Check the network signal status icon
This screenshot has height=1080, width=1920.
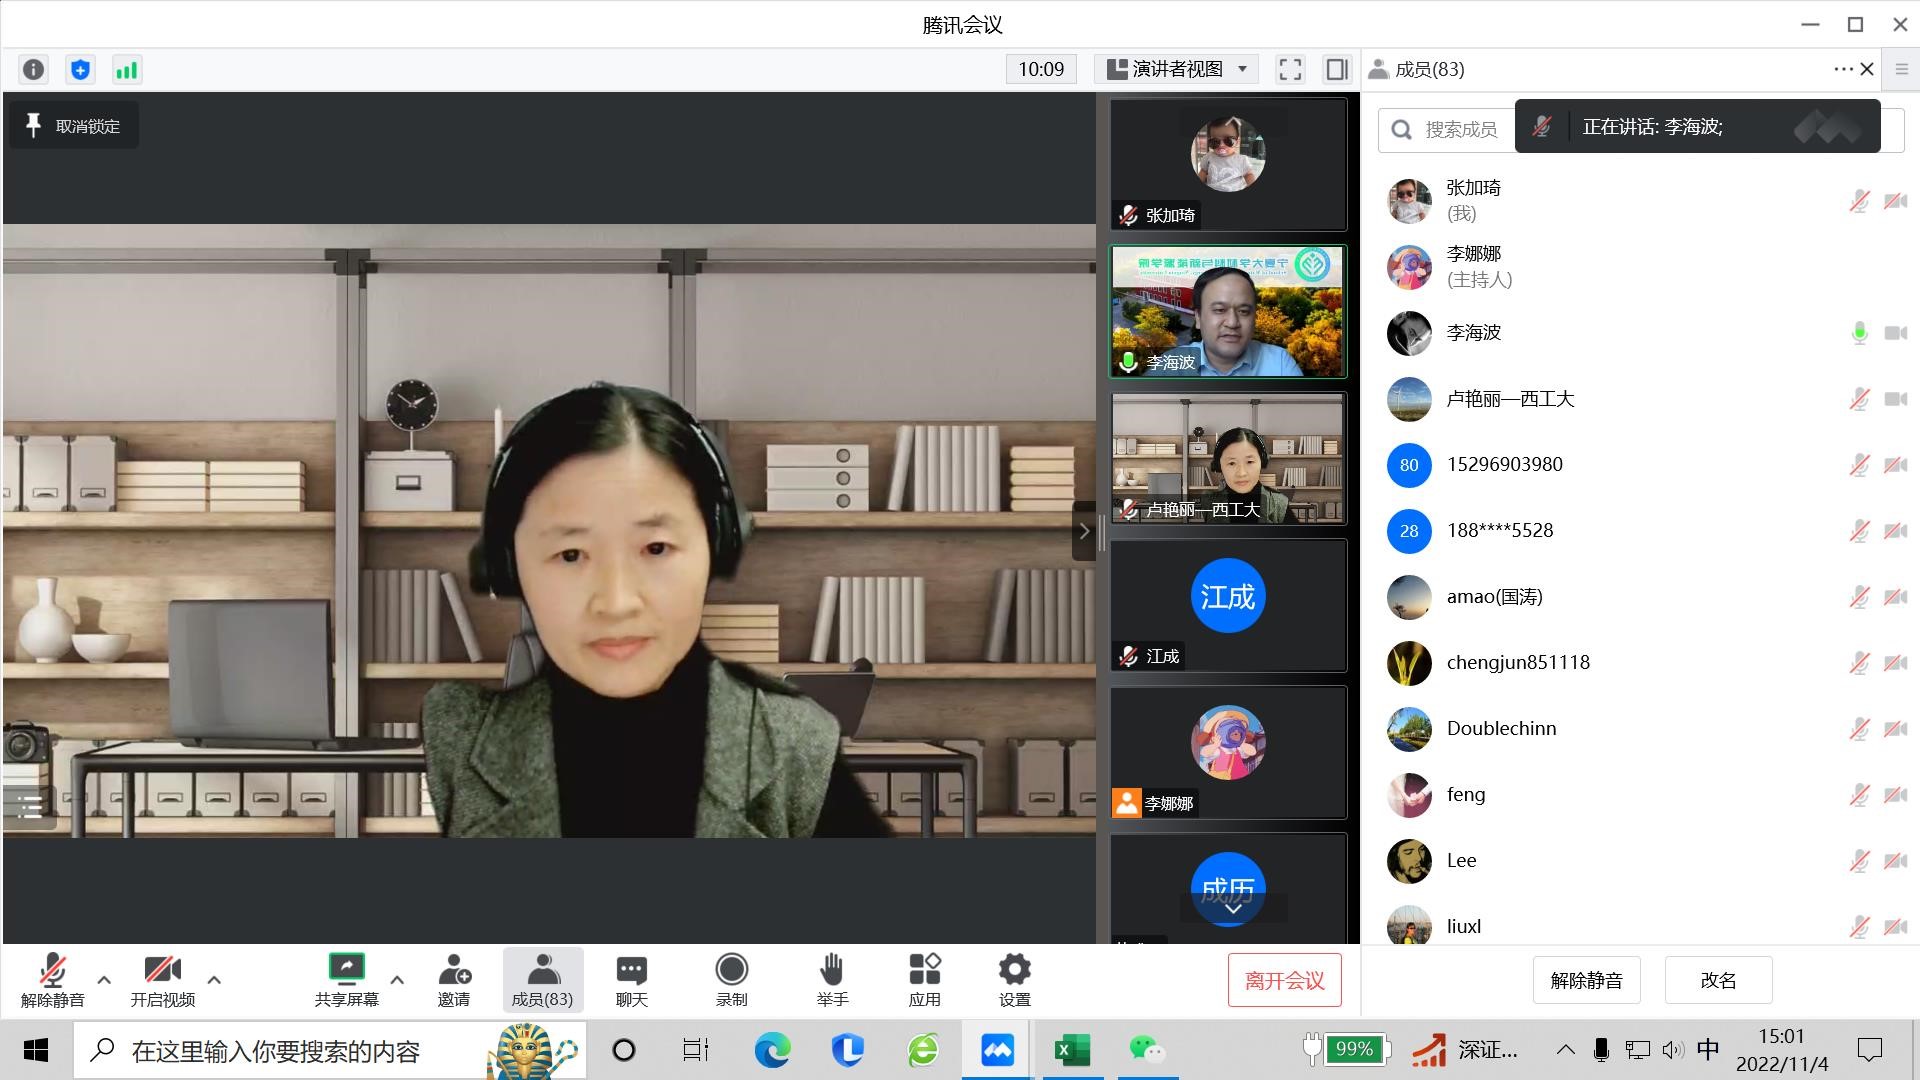[127, 69]
